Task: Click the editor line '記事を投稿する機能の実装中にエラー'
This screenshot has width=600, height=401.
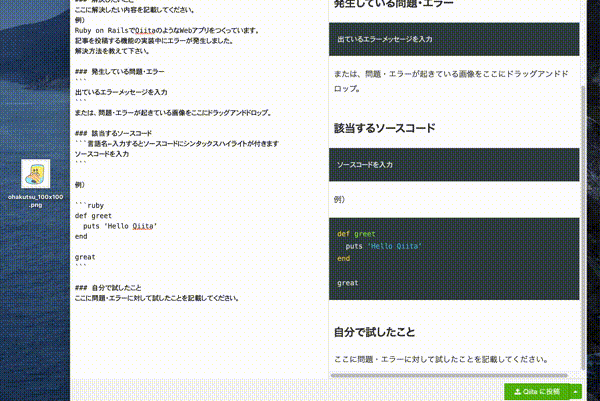Action: coord(154,41)
